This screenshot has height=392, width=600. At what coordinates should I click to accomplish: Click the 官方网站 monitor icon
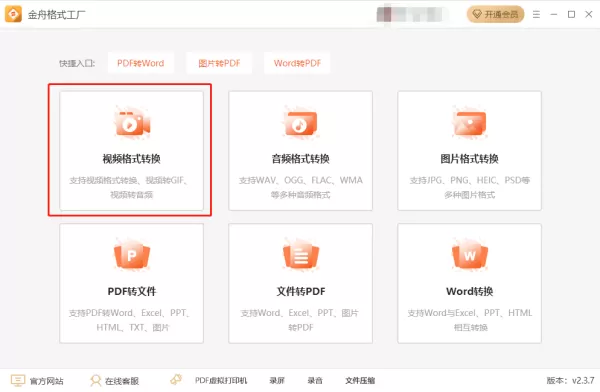coord(18,380)
